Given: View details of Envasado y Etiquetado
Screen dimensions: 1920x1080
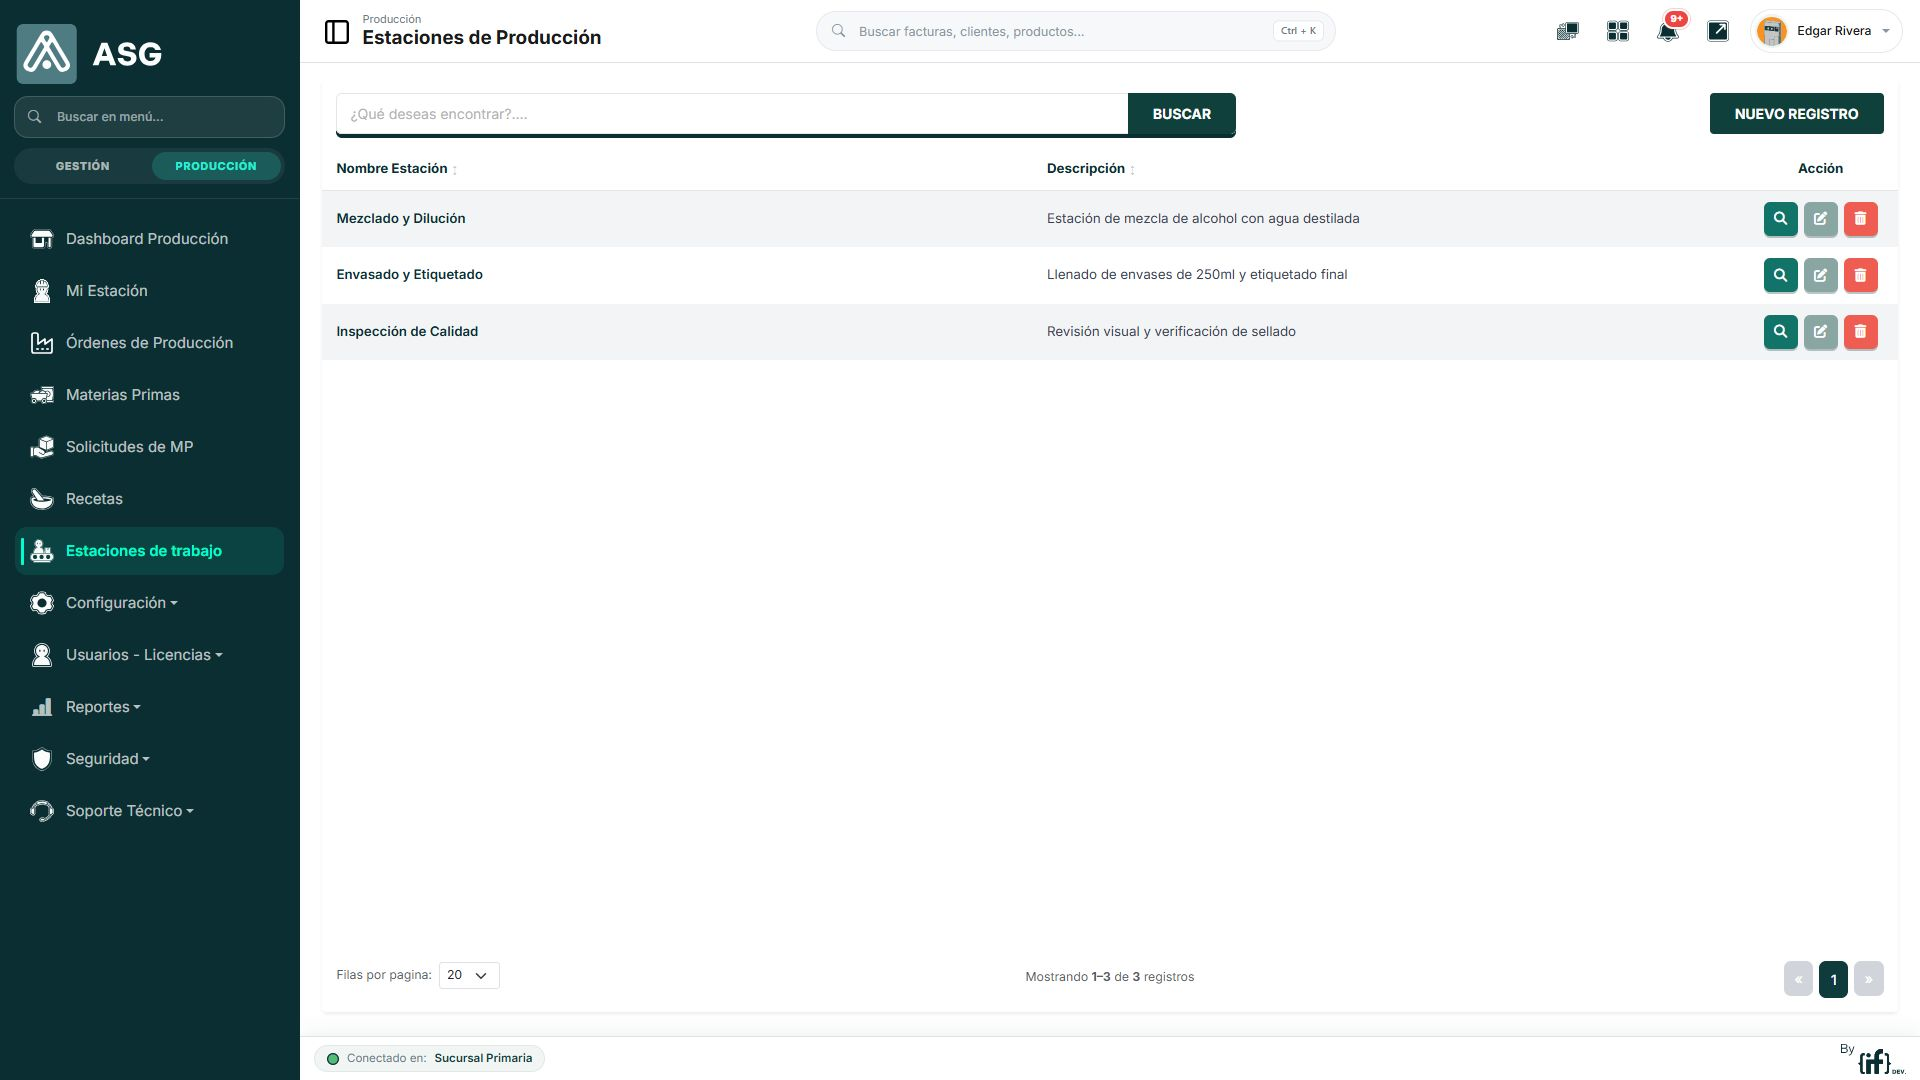Looking at the screenshot, I should (x=1780, y=275).
